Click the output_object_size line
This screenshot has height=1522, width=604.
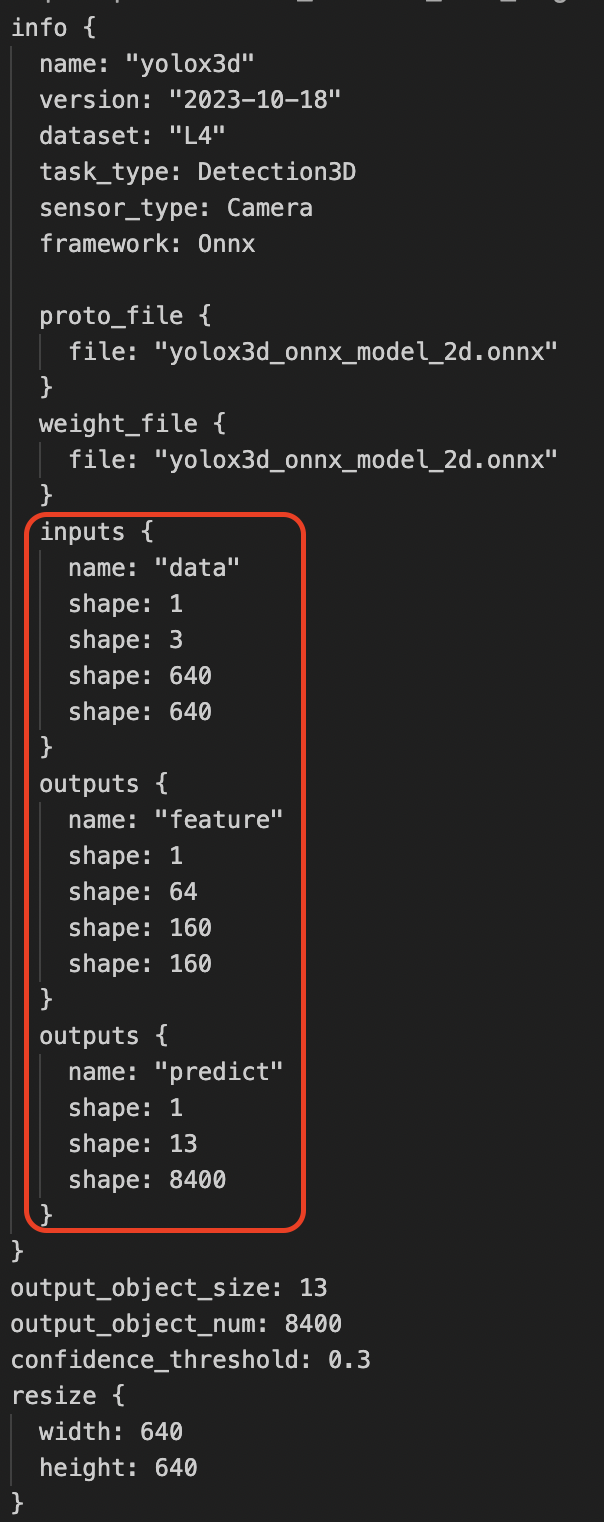point(168,1288)
